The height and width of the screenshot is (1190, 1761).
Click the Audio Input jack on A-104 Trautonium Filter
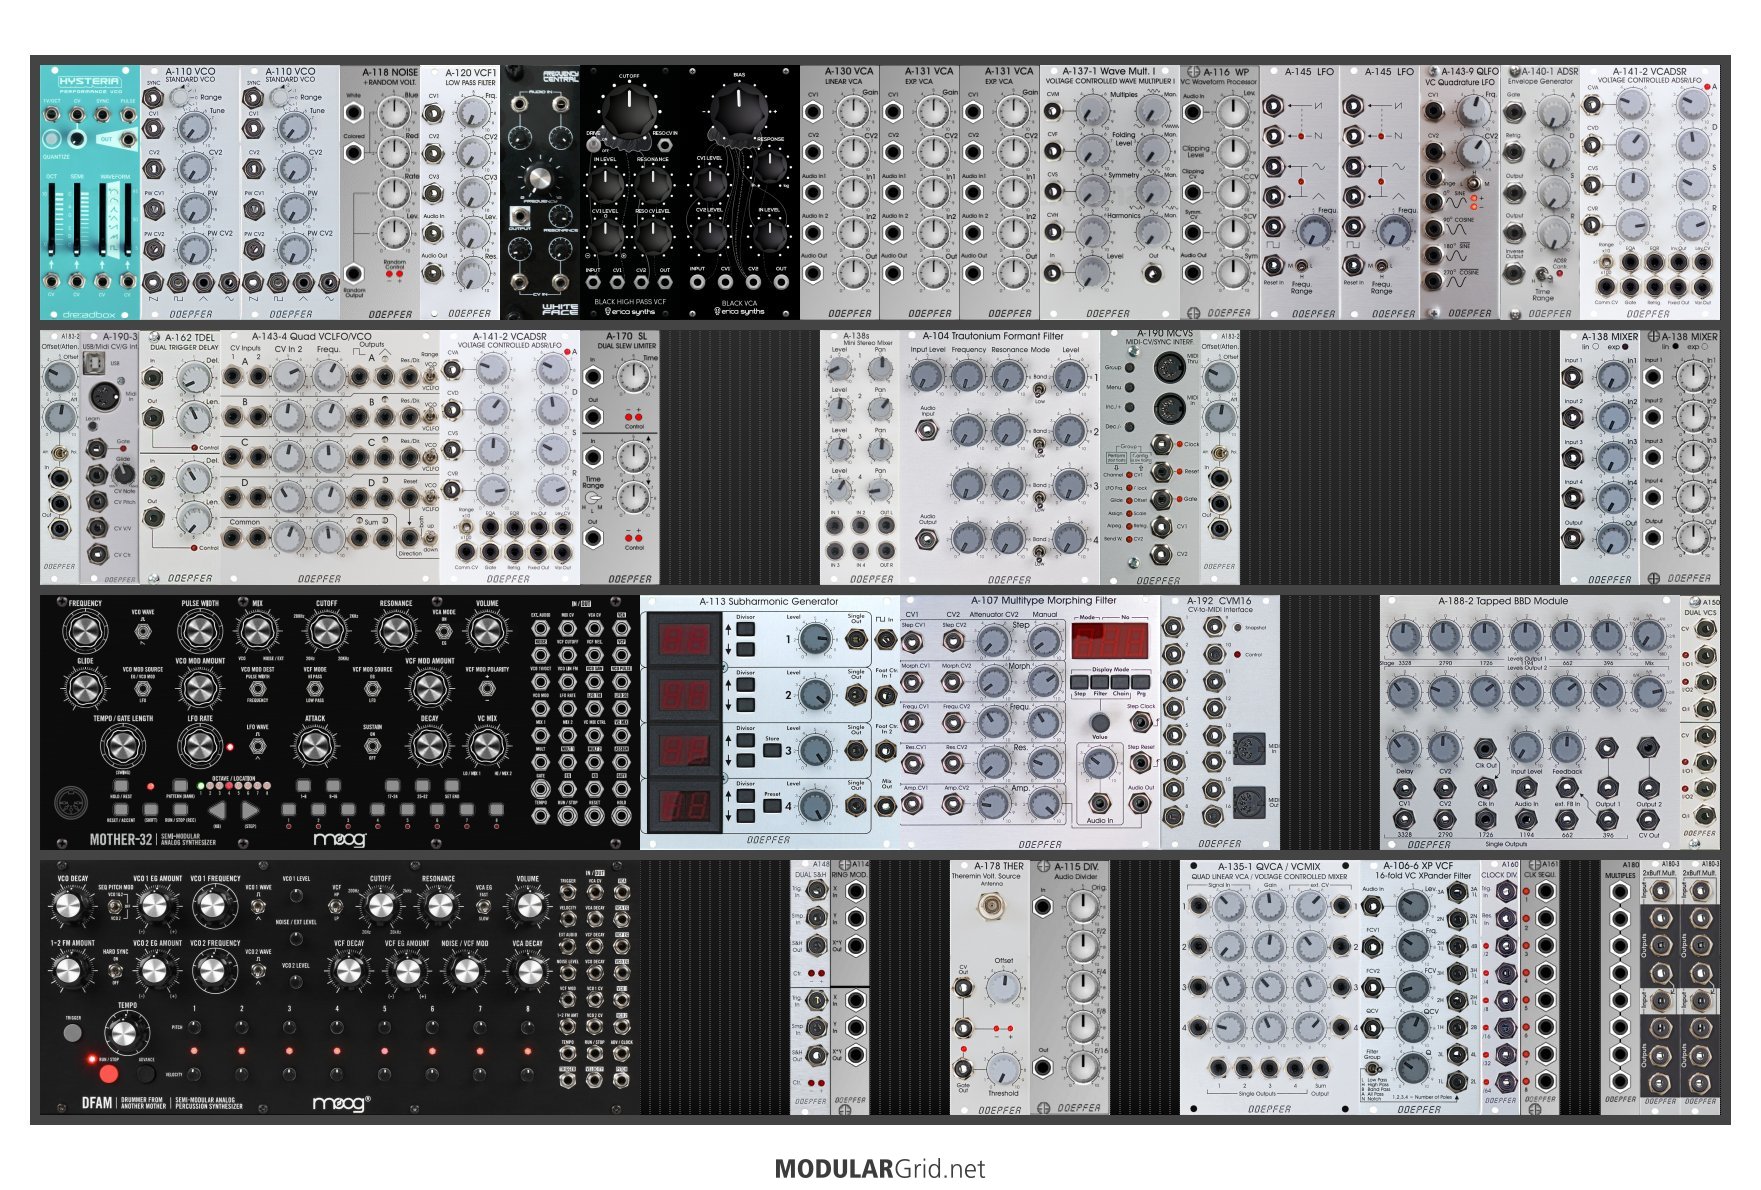coord(927,429)
